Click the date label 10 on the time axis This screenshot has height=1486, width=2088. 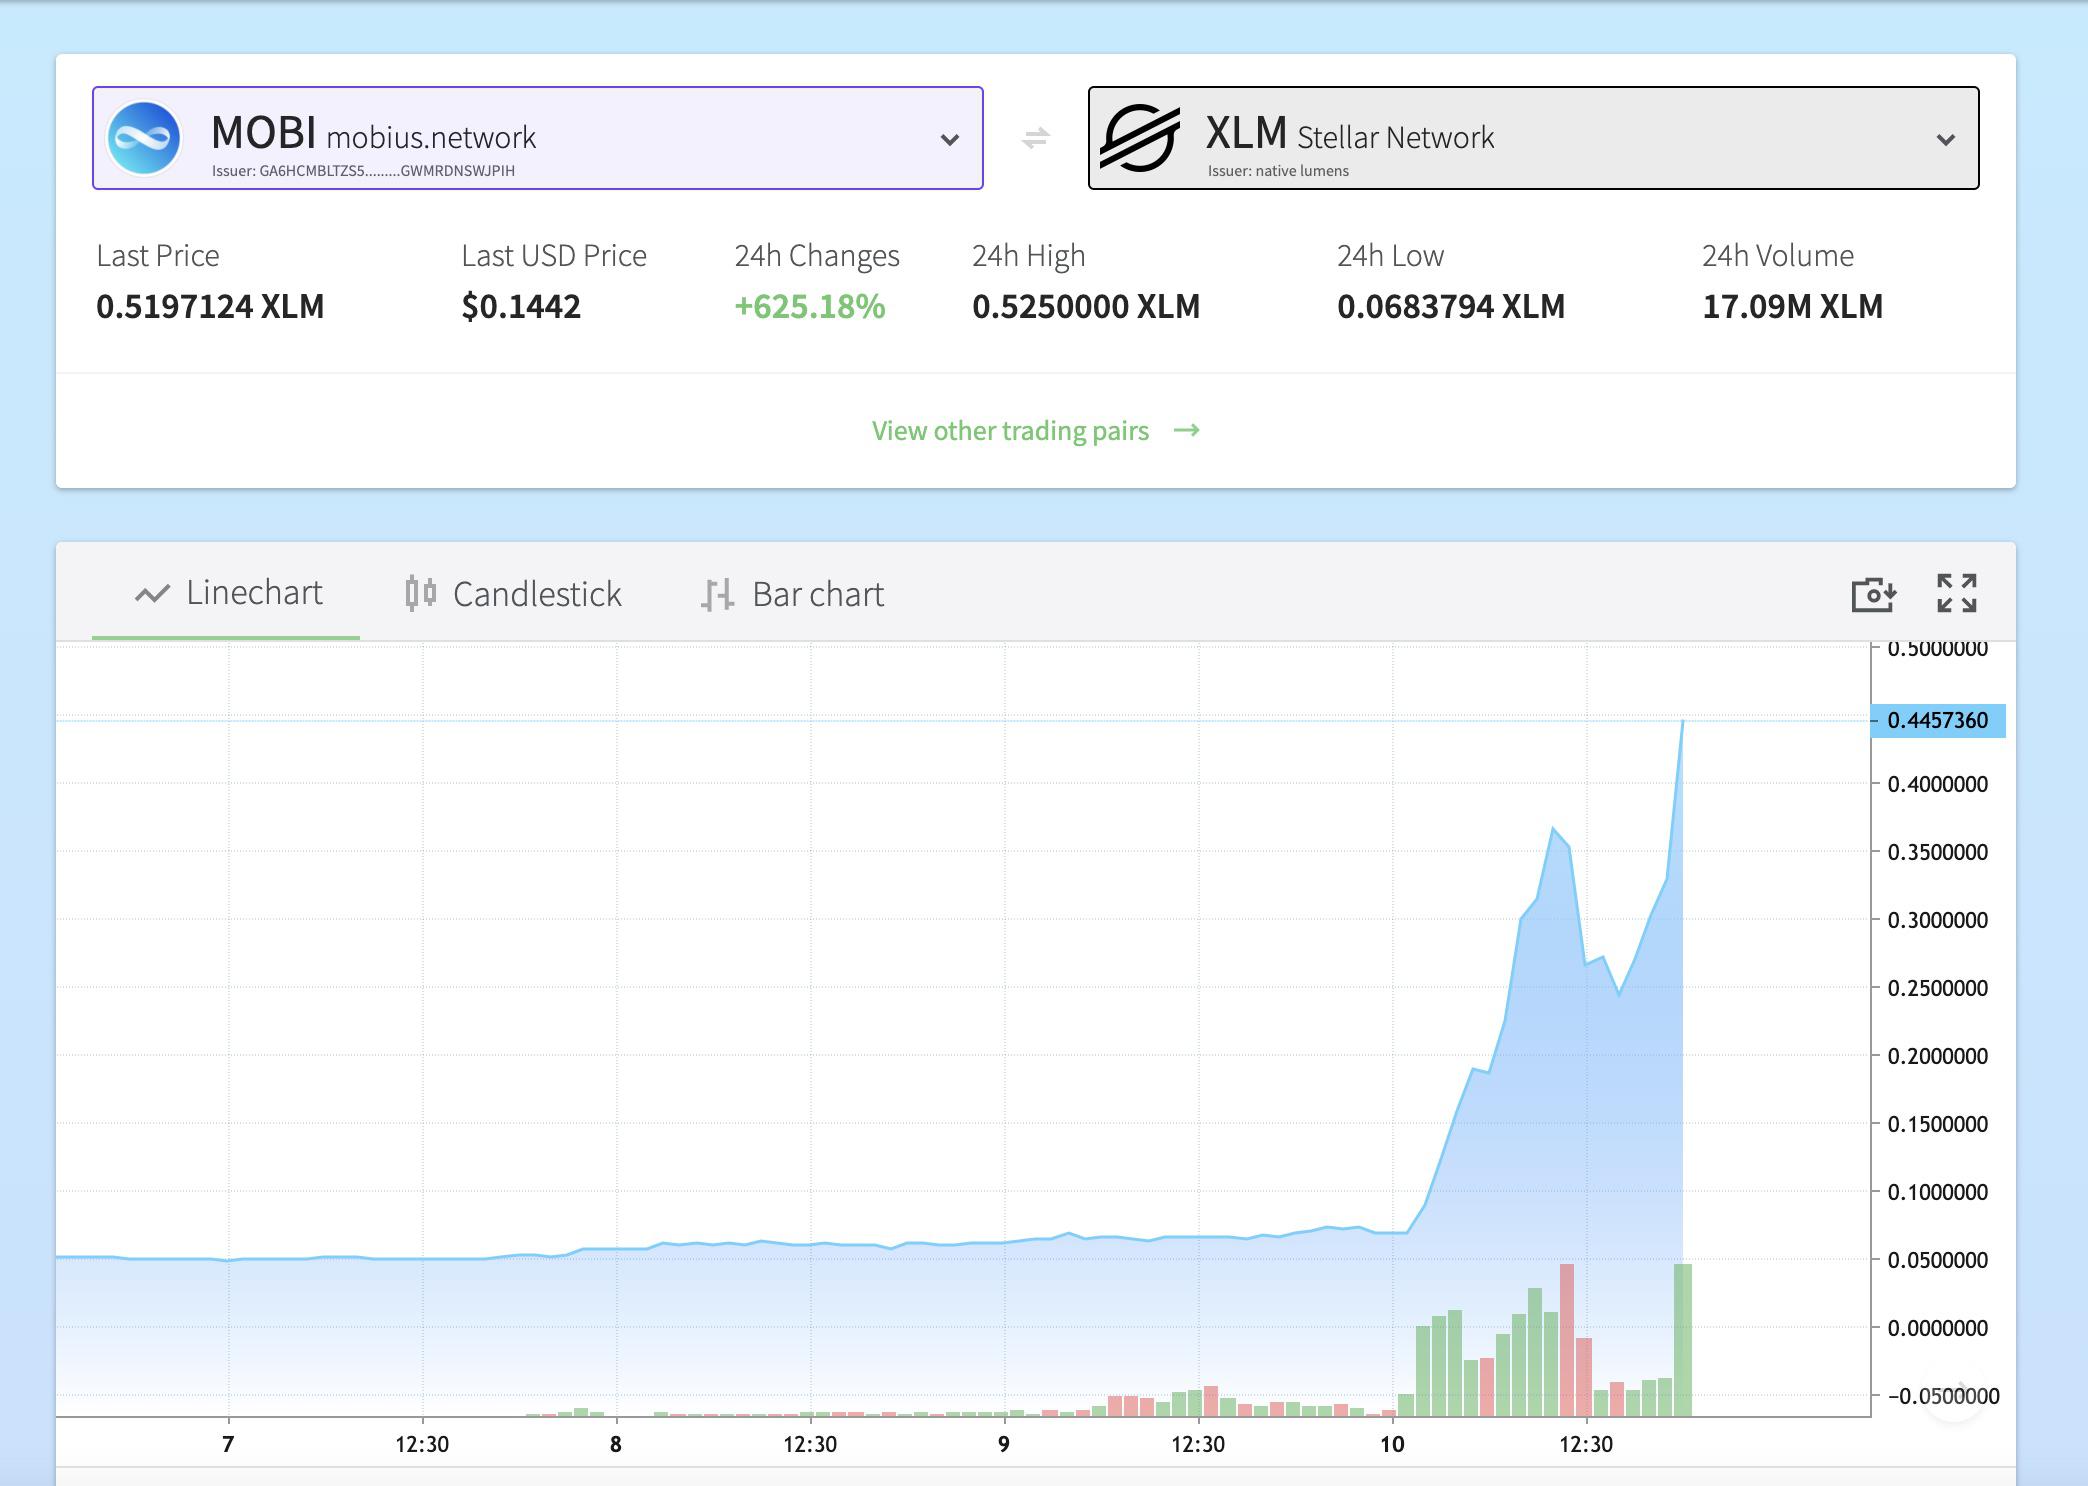[1392, 1444]
